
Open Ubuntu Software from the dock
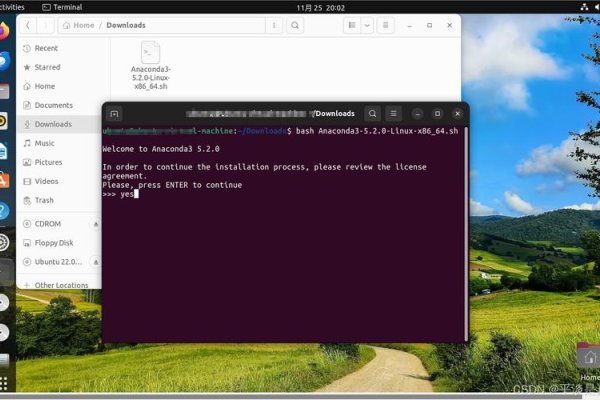3,181
